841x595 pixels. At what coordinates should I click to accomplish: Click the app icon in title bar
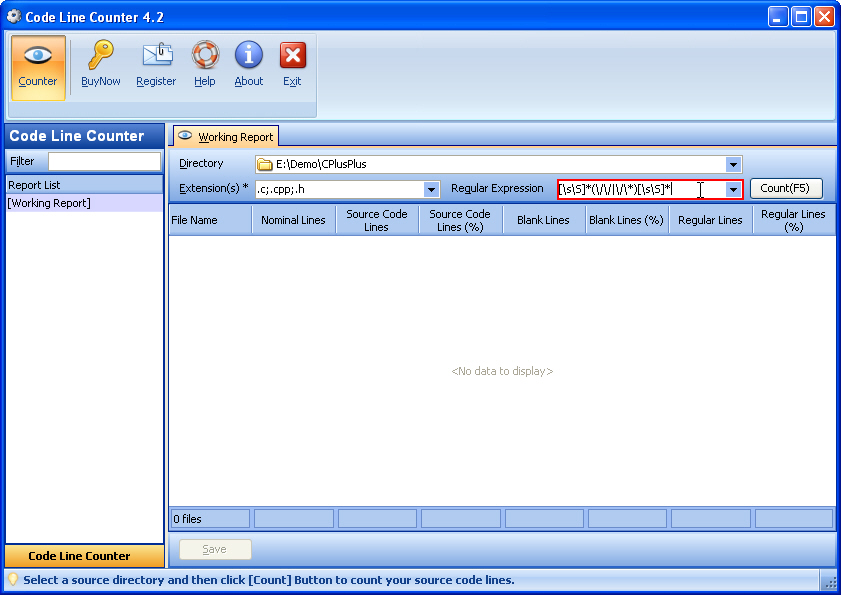click(x=14, y=16)
